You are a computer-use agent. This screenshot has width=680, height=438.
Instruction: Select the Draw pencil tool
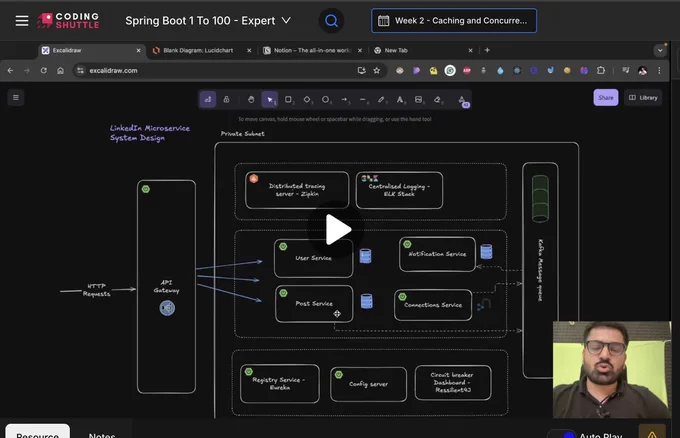click(381, 100)
